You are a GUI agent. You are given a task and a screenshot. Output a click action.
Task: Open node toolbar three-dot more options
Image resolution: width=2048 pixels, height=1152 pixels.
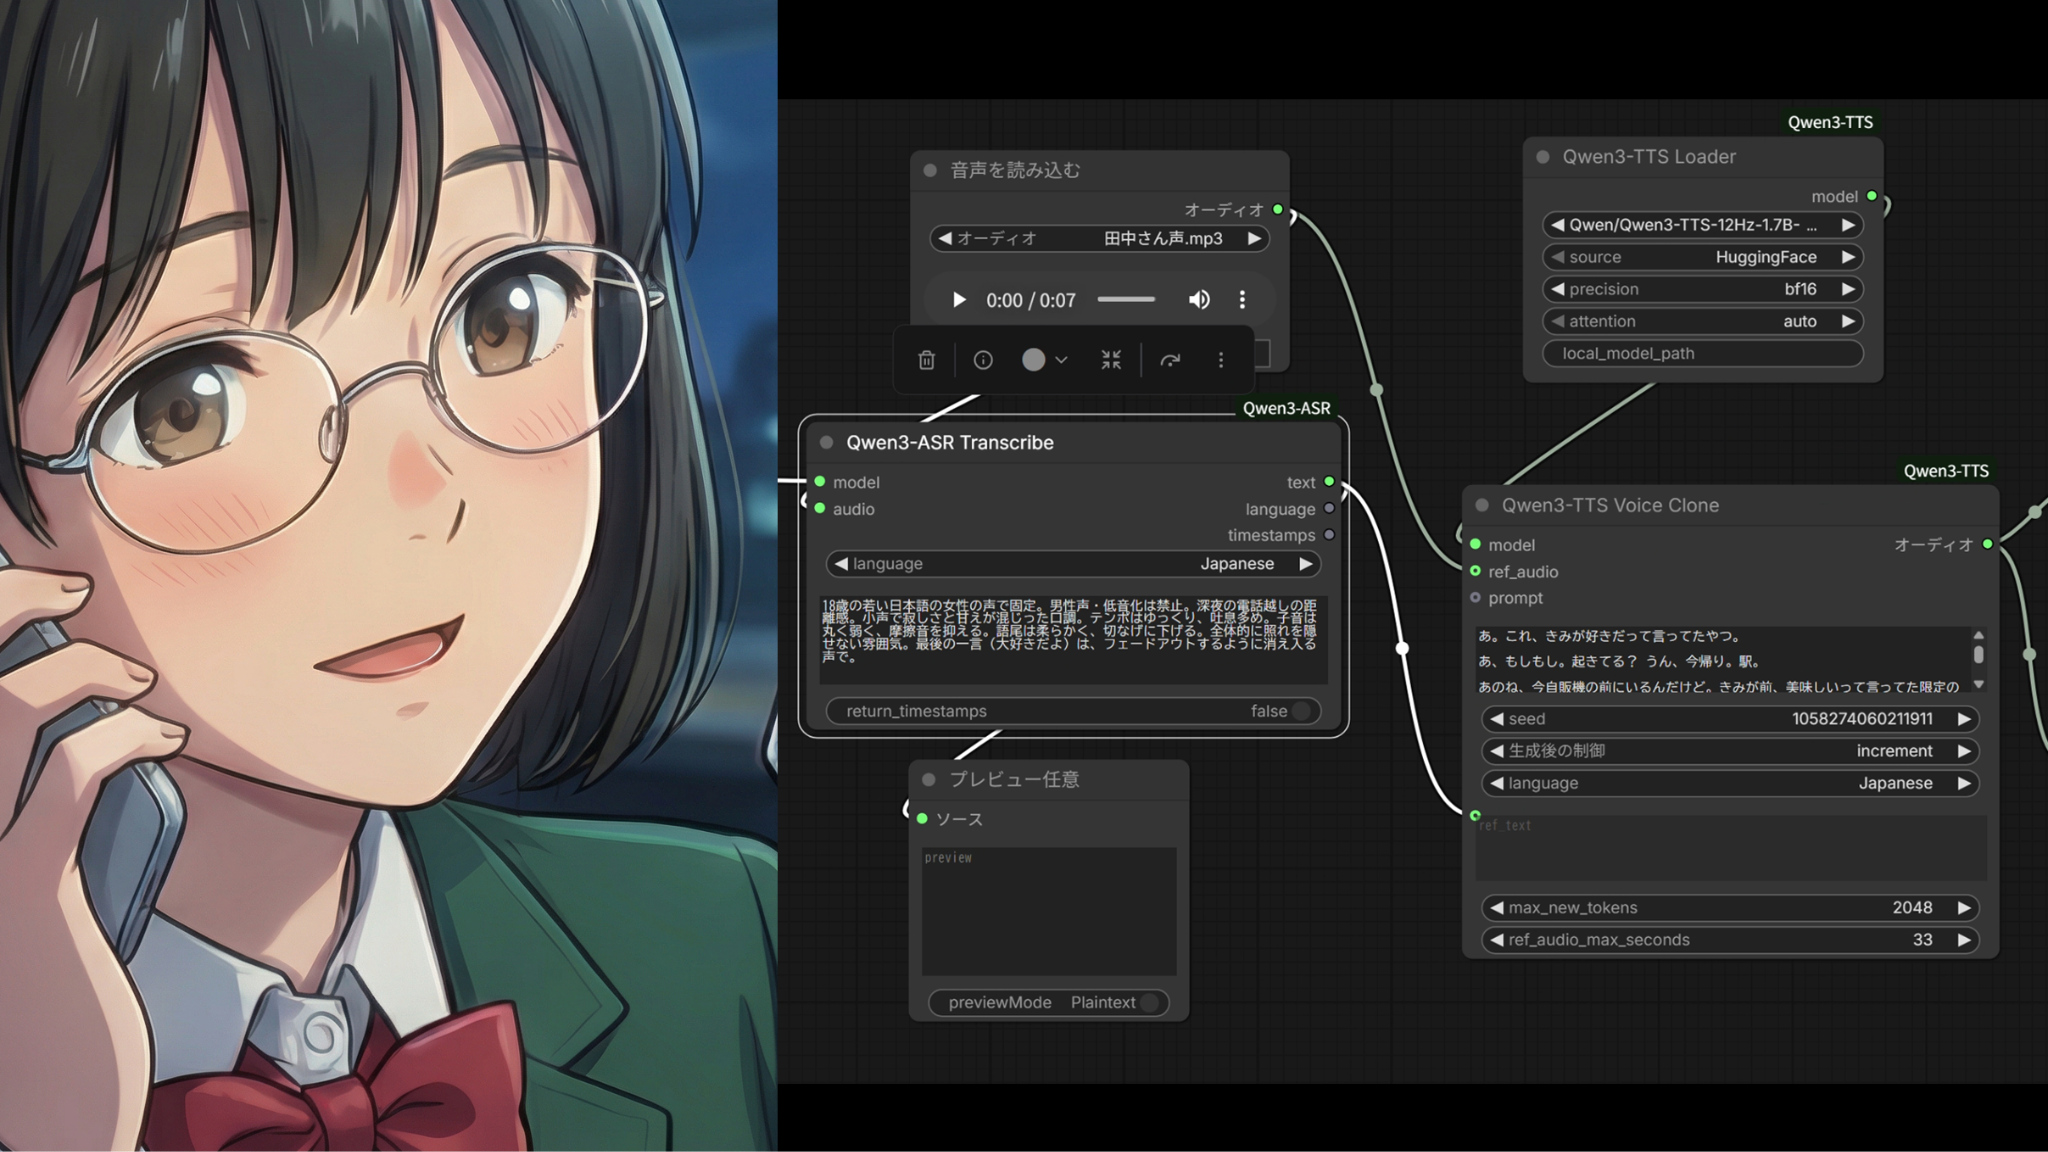click(x=1220, y=360)
